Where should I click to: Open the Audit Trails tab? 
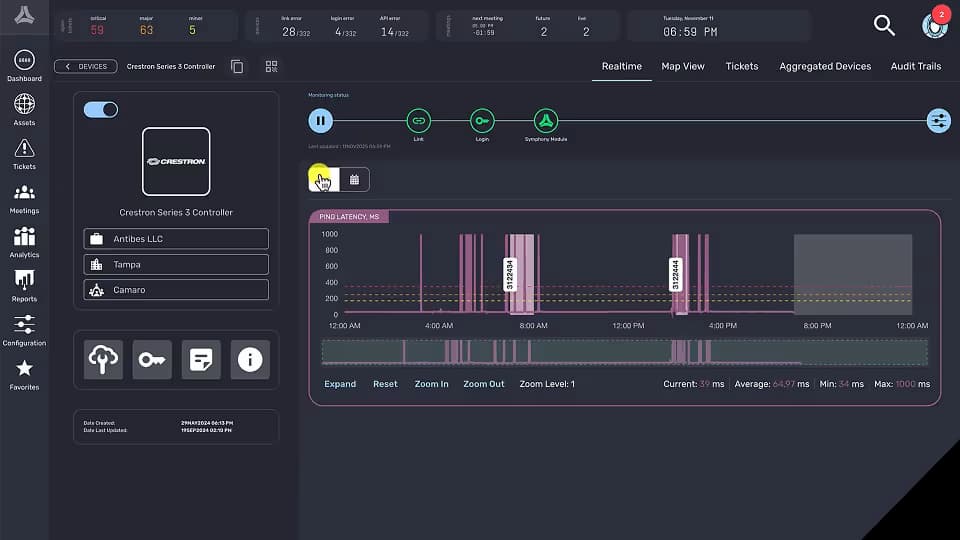[x=915, y=66]
